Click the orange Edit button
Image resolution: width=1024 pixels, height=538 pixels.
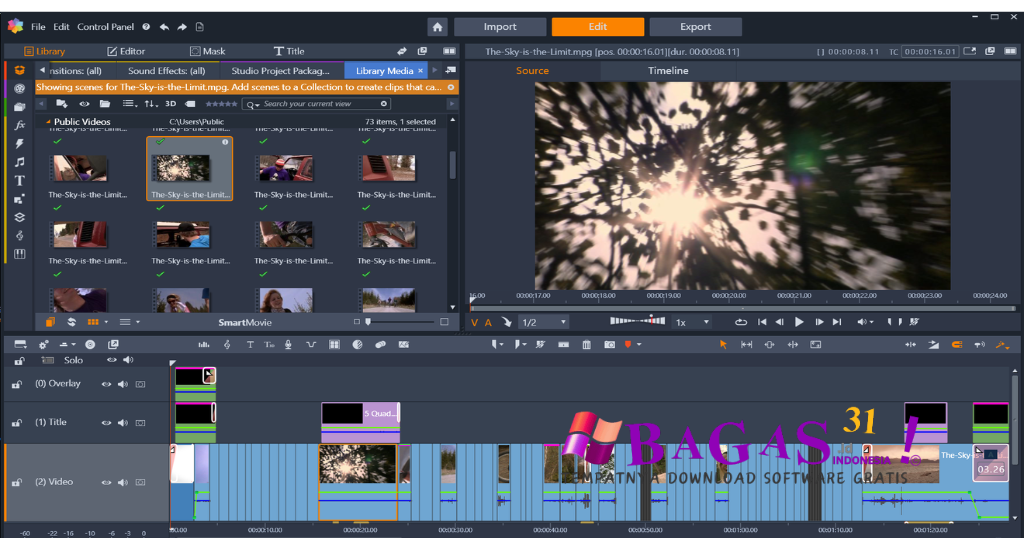pyautogui.click(x=598, y=27)
